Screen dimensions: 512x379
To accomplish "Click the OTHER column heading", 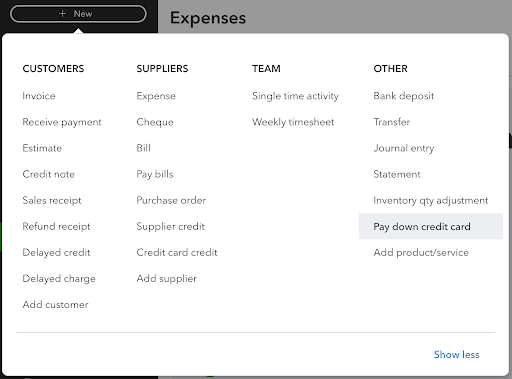I will tap(390, 69).
